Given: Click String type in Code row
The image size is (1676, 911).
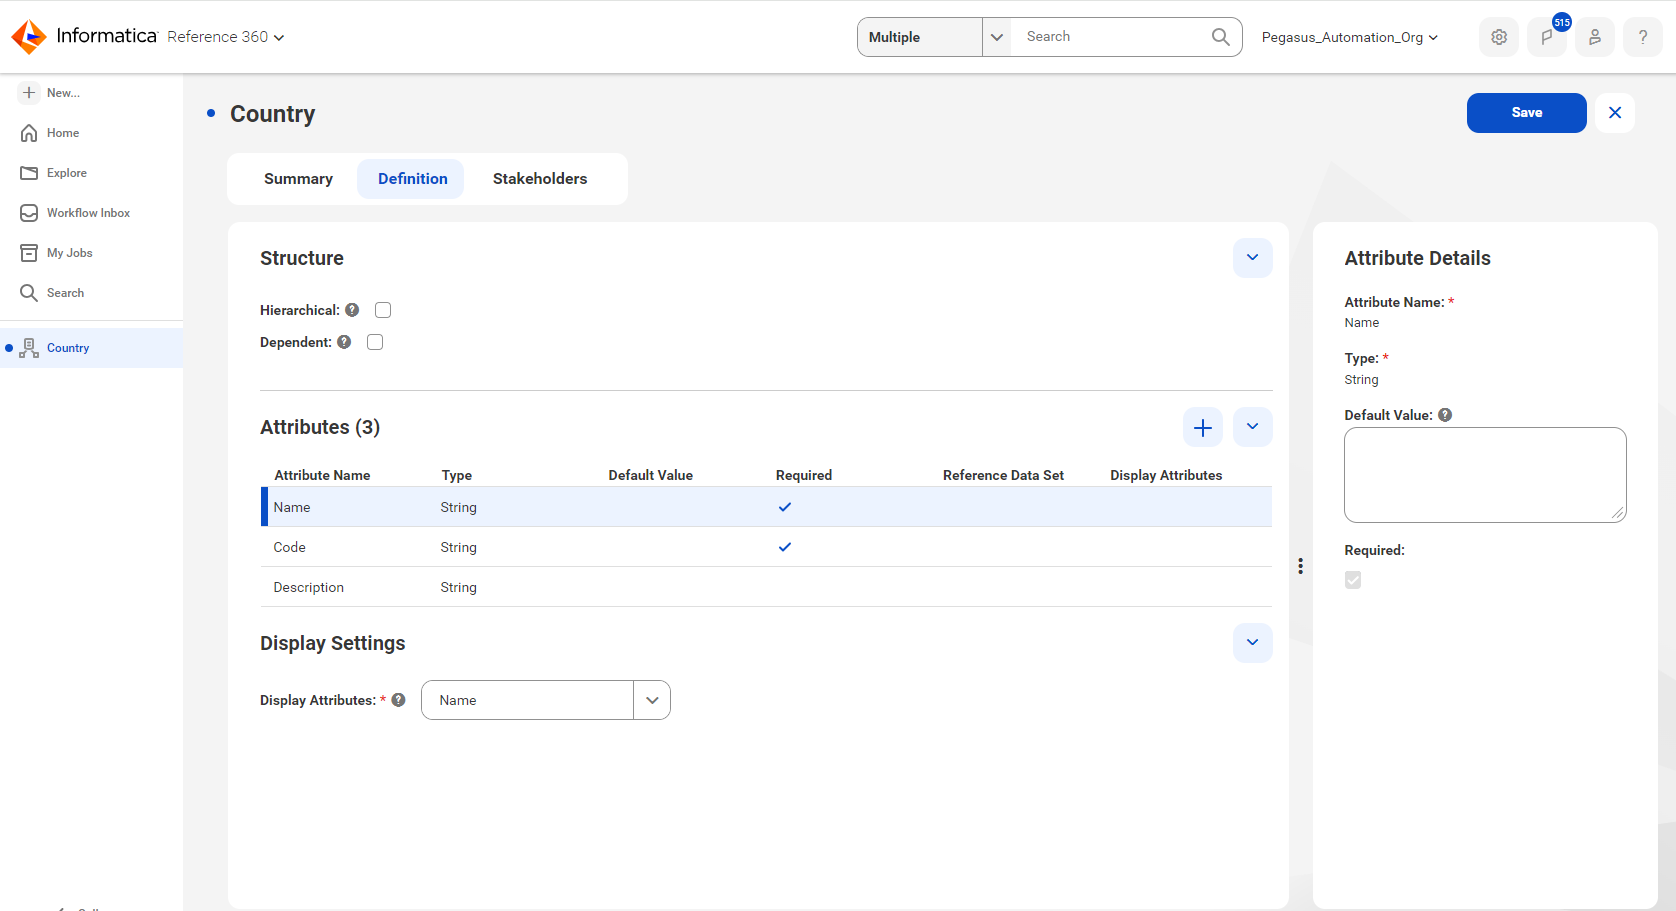Looking at the screenshot, I should pyautogui.click(x=459, y=547).
